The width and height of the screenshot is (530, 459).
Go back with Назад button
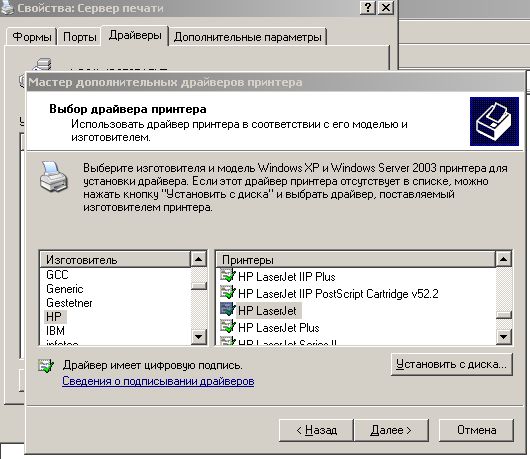[x=316, y=430]
